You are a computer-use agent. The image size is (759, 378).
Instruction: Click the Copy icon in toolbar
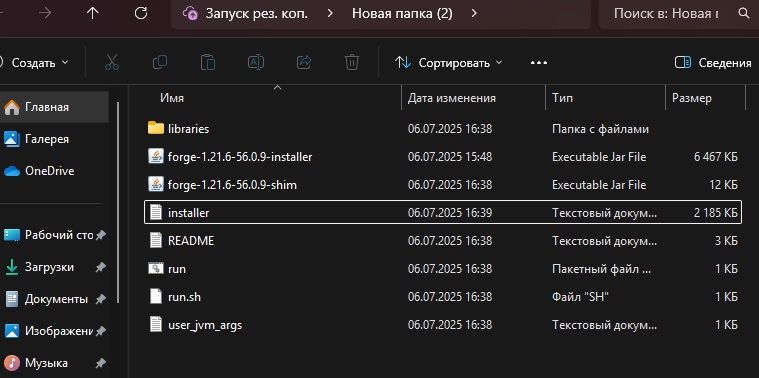pyautogui.click(x=160, y=62)
